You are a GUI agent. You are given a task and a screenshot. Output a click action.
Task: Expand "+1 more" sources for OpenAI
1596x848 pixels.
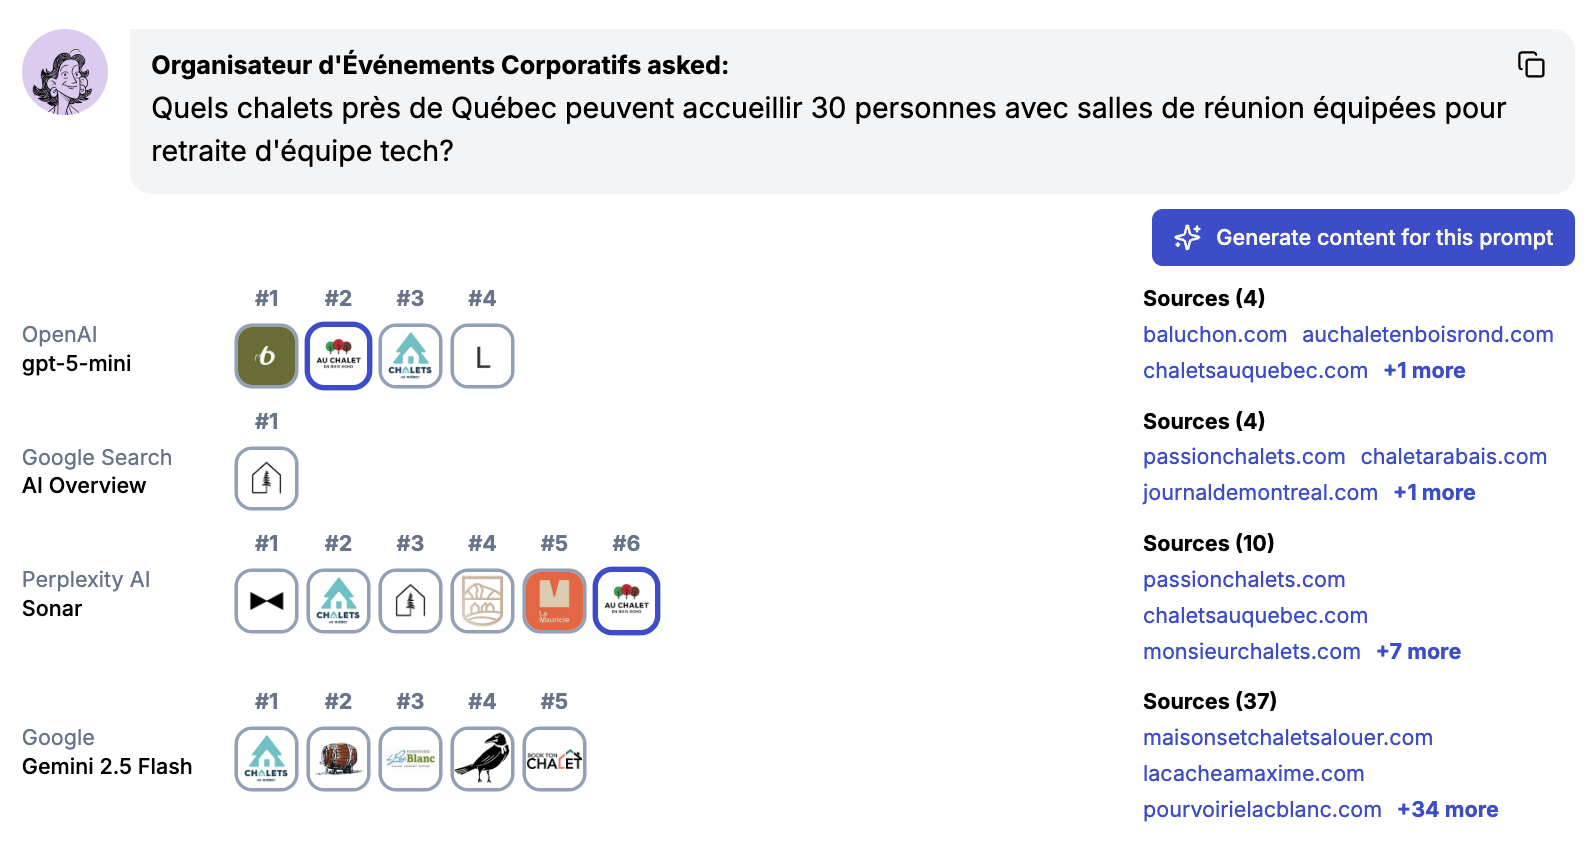[x=1424, y=371]
